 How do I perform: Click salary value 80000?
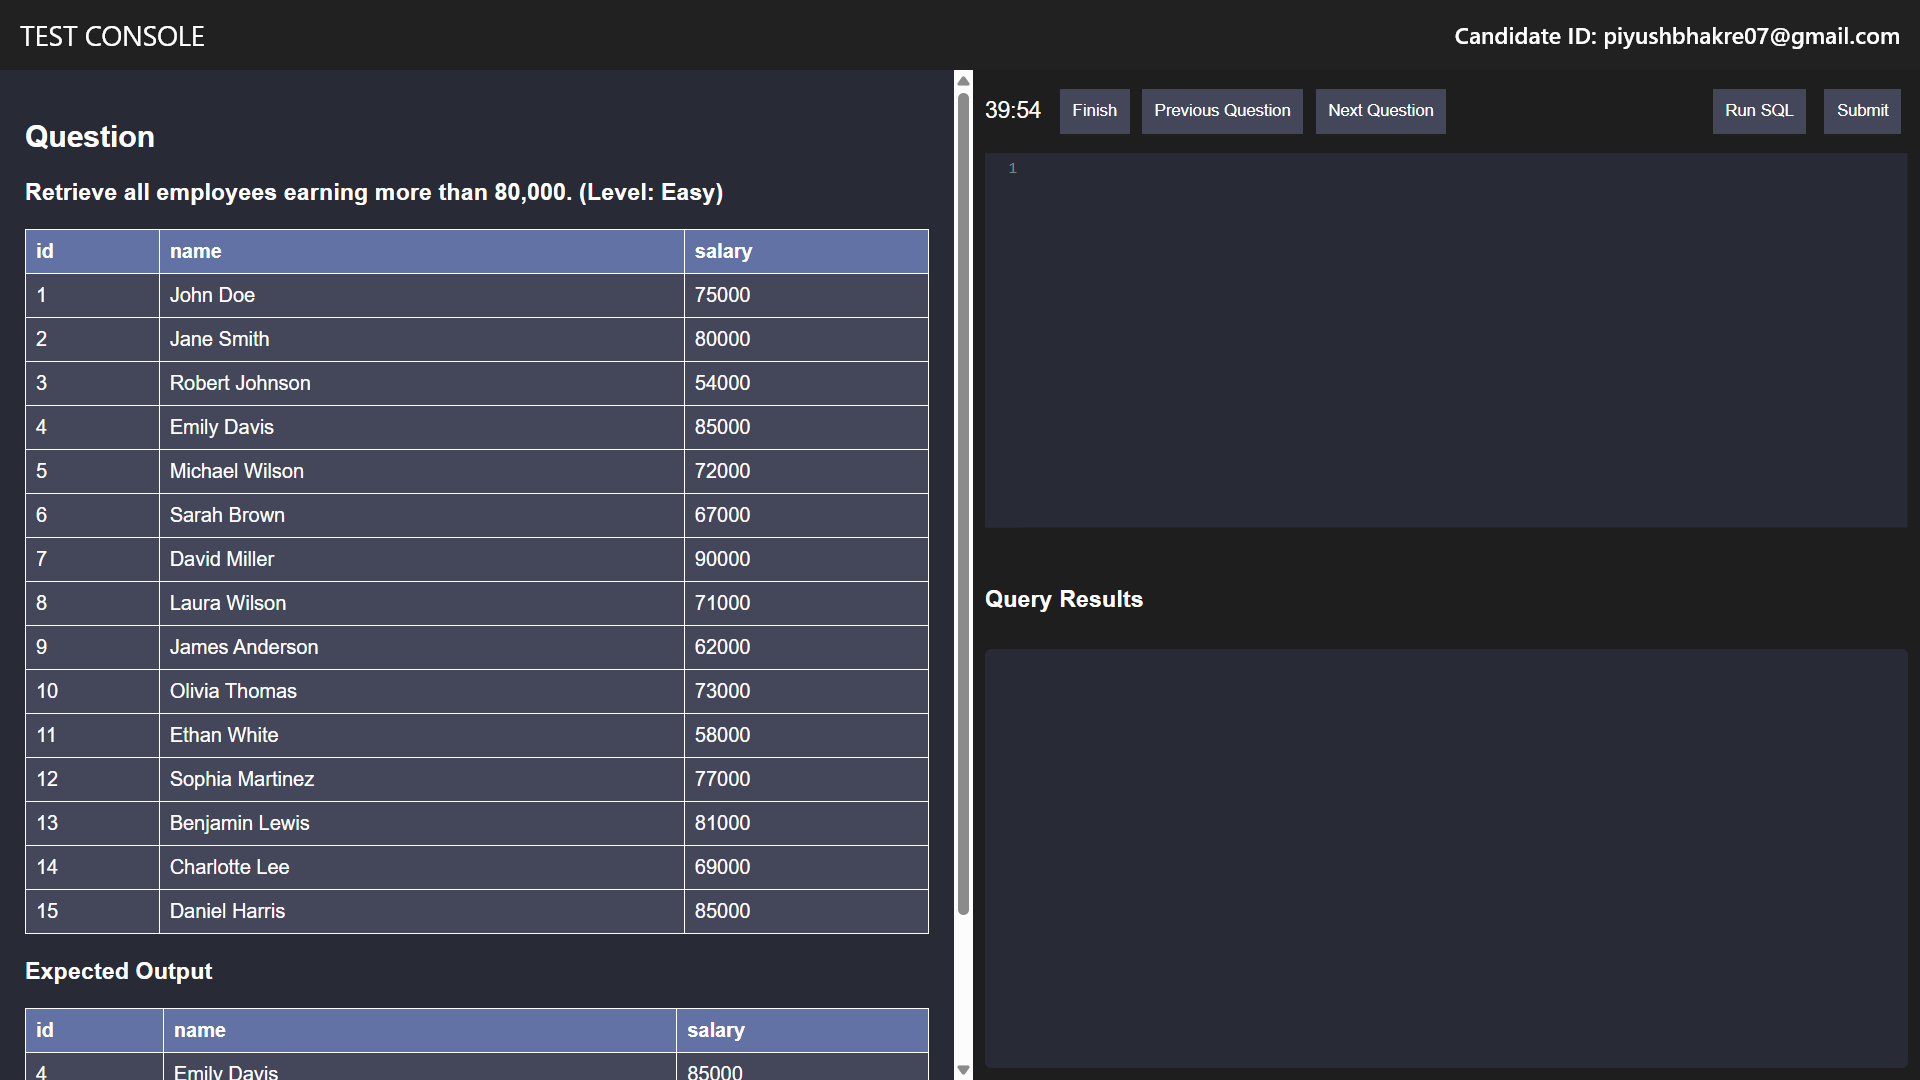tap(806, 340)
